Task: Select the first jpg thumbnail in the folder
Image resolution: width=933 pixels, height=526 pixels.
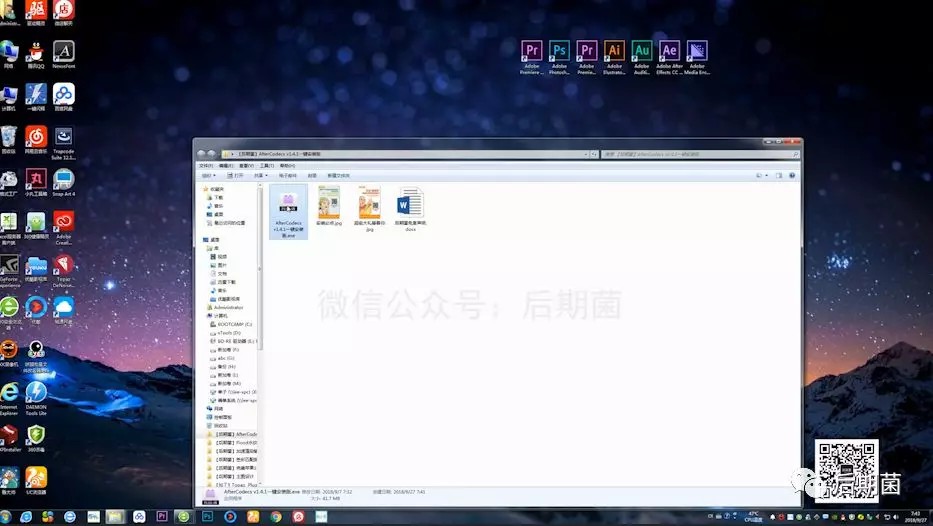Action: [329, 205]
